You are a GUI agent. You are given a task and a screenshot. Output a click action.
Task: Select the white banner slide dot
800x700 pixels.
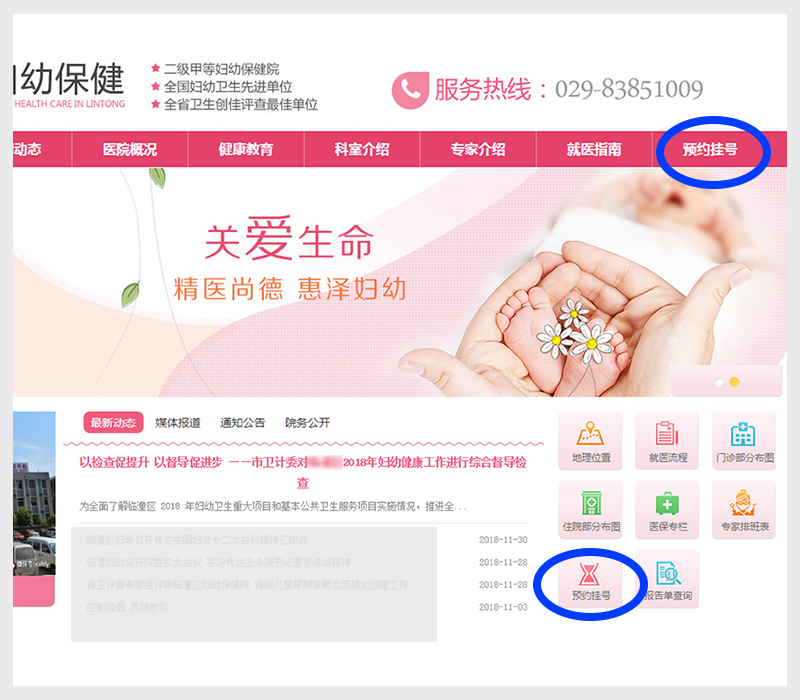pos(719,382)
